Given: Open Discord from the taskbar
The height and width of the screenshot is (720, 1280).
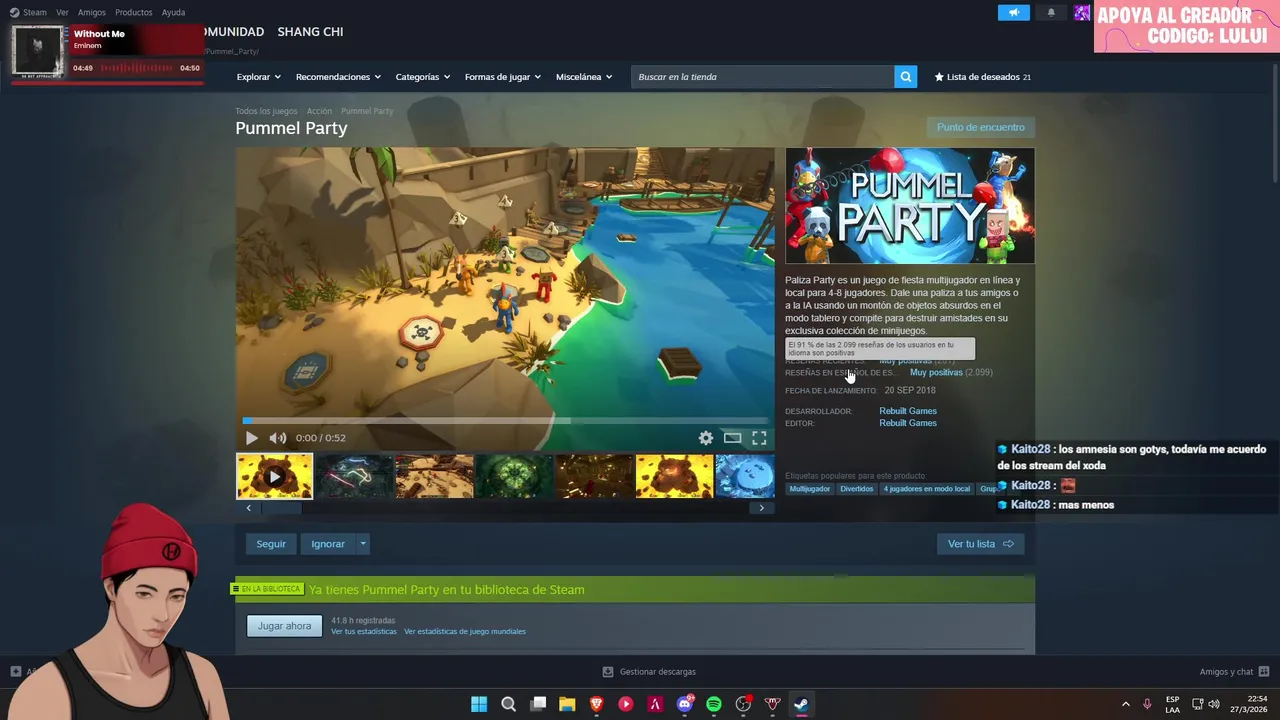Looking at the screenshot, I should click(x=684, y=704).
